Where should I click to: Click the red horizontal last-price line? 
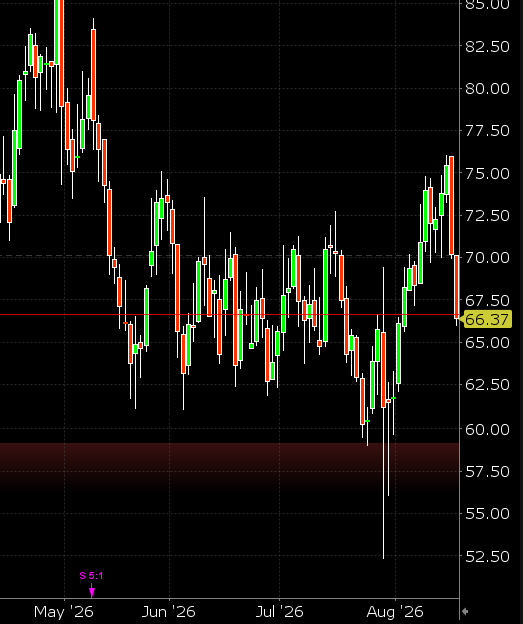[229, 314]
